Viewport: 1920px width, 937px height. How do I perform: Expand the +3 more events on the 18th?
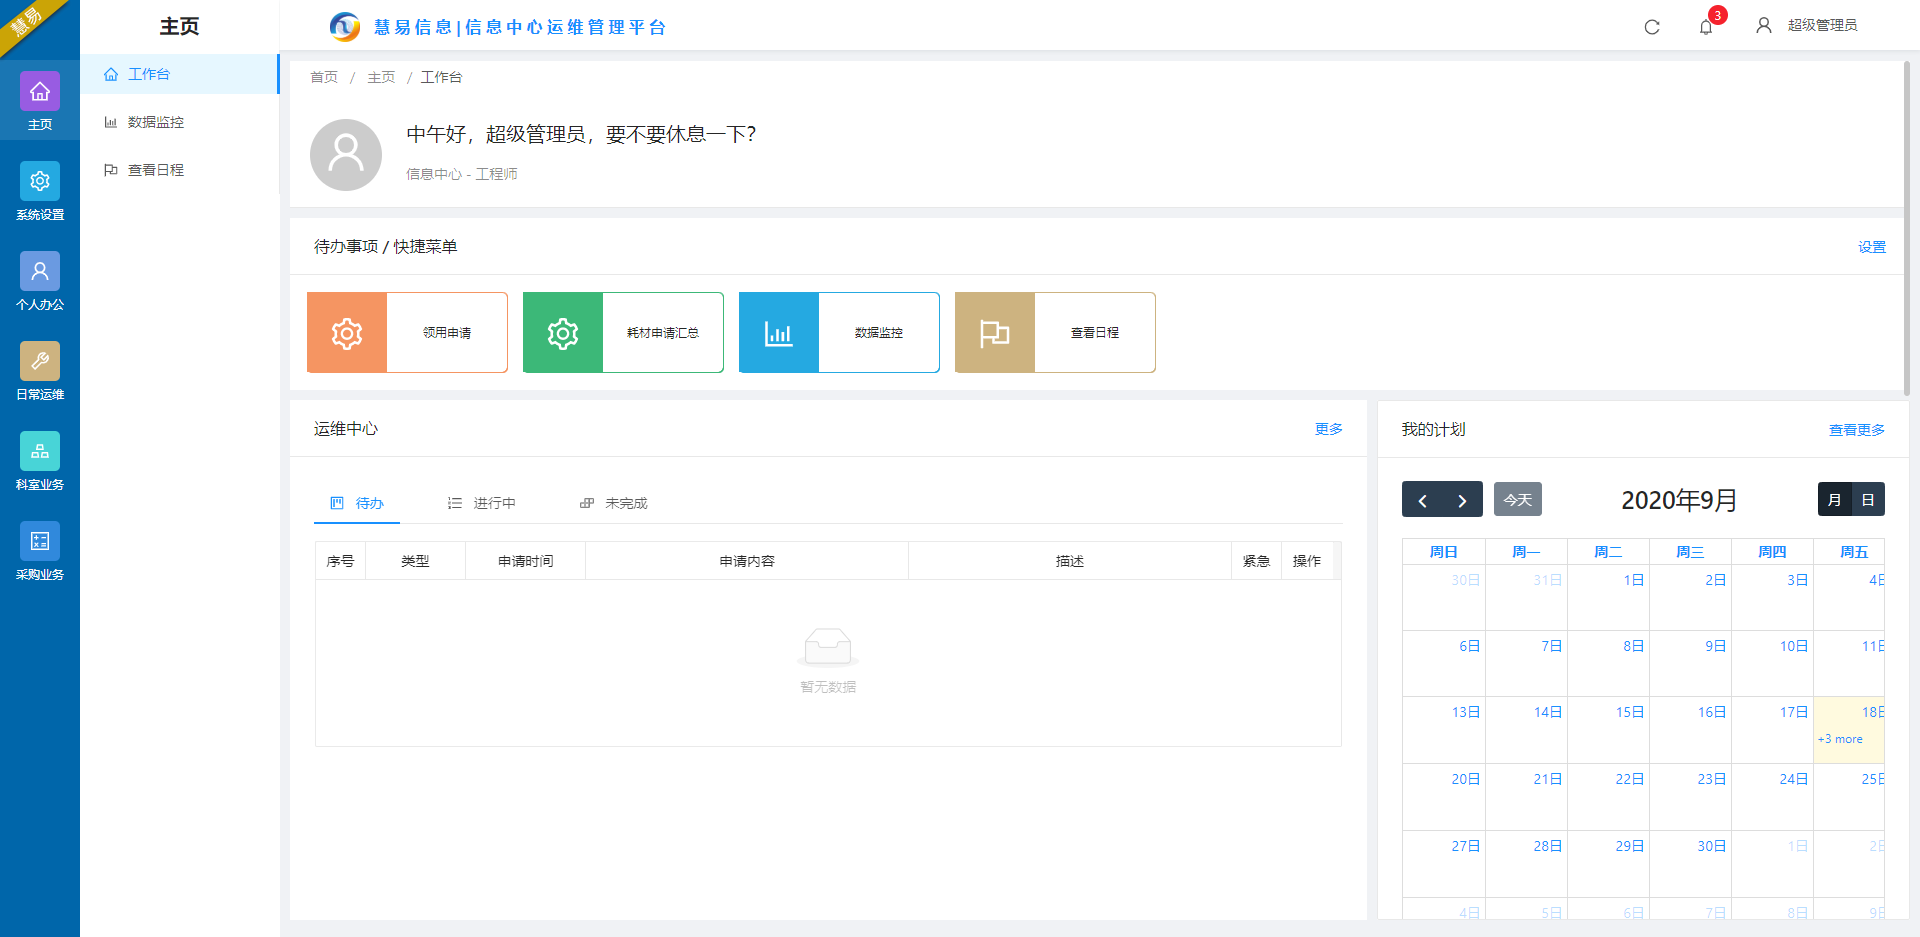(x=1840, y=739)
